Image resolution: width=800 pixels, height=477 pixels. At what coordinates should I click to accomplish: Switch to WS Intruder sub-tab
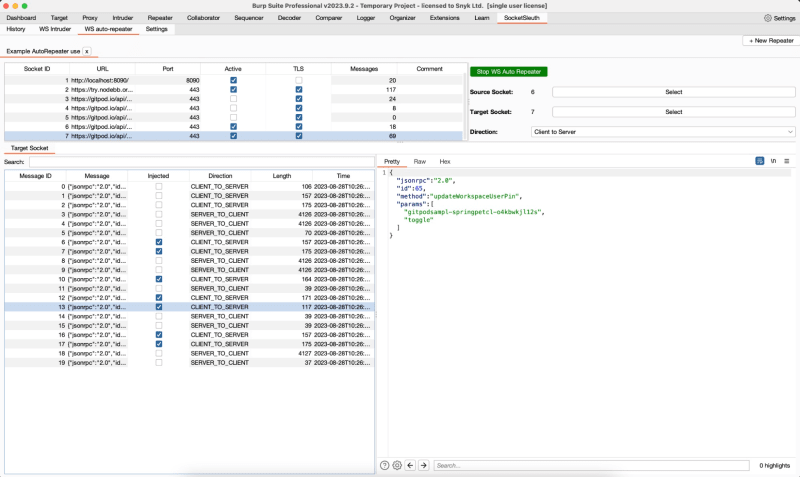pos(55,29)
